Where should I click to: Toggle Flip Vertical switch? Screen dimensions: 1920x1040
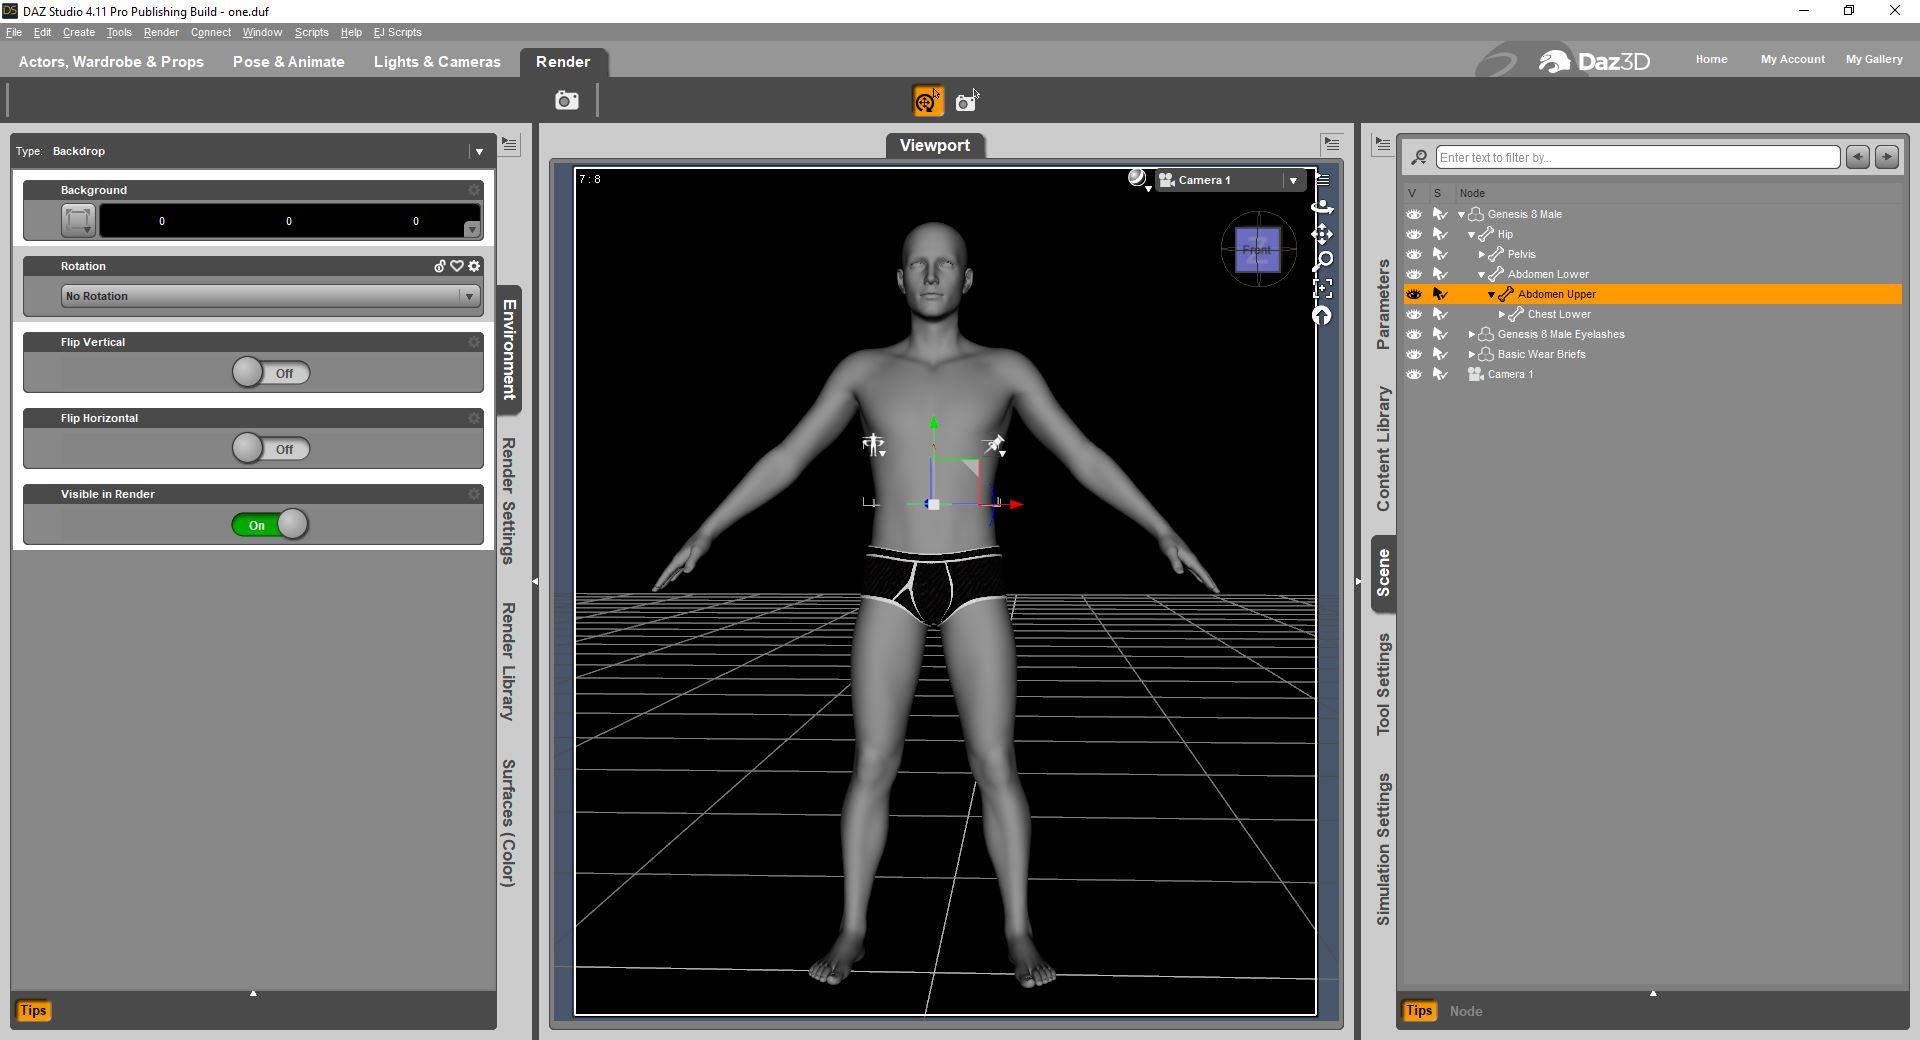pos(271,373)
